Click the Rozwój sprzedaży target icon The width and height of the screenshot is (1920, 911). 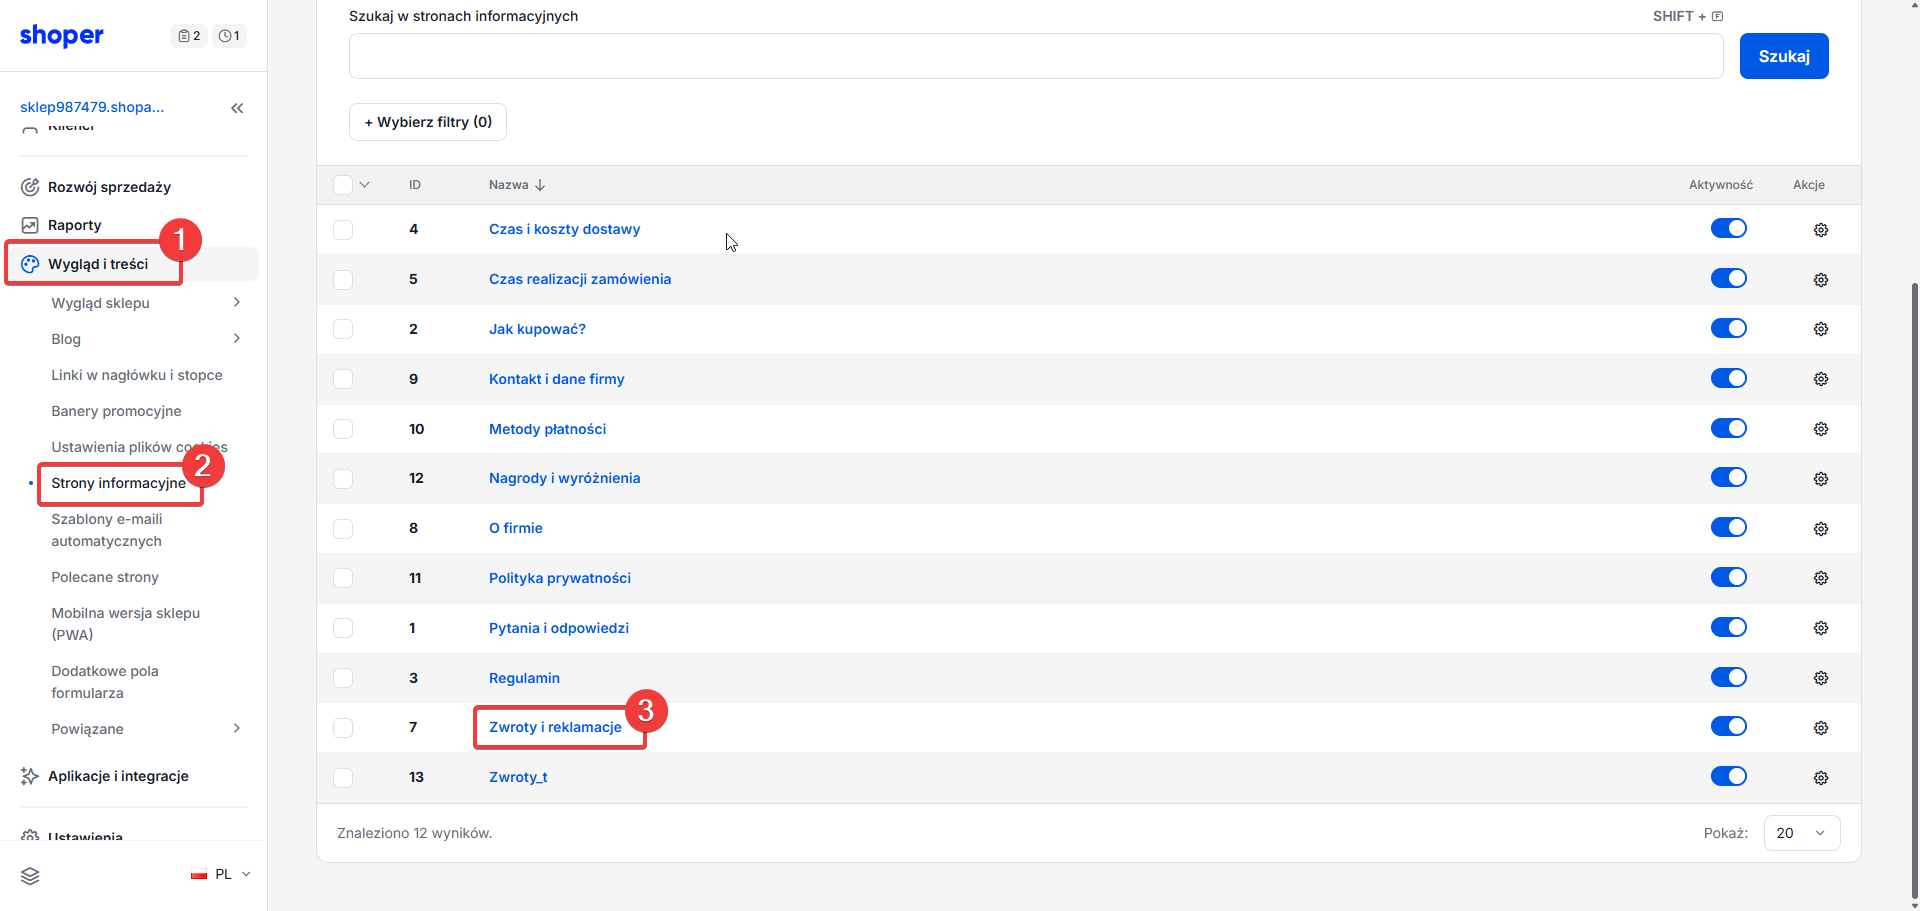[30, 187]
